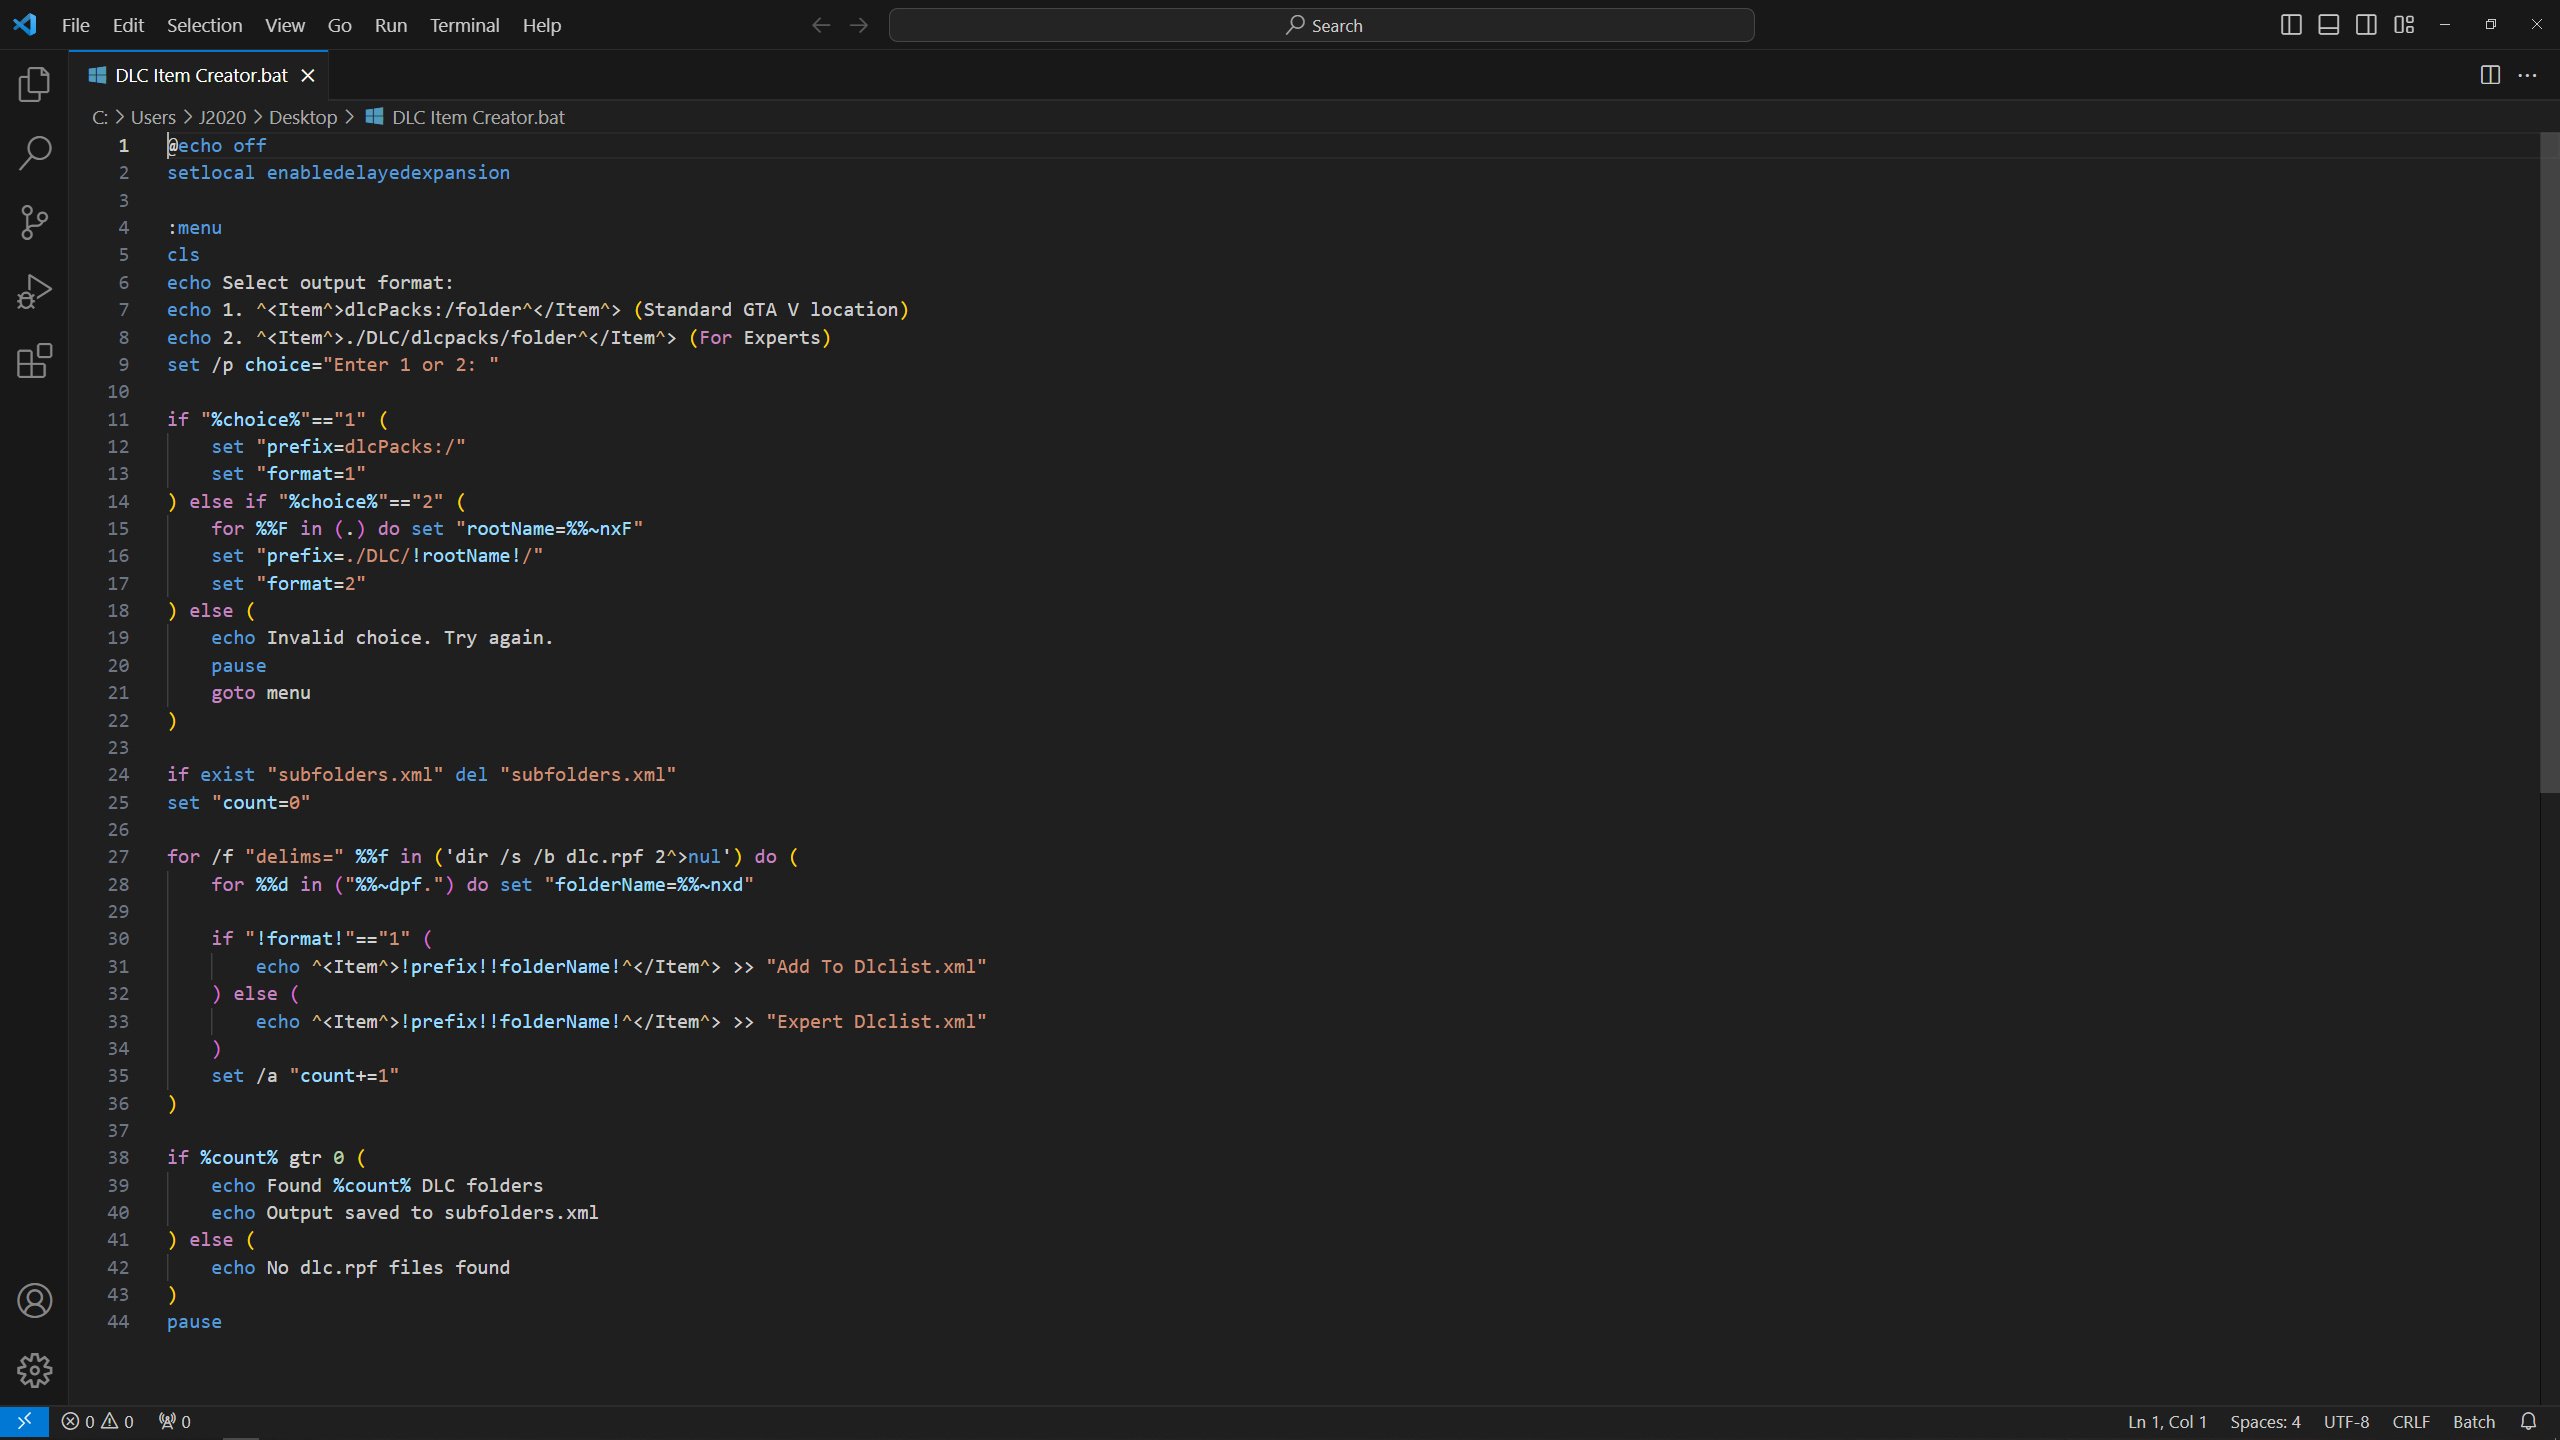This screenshot has height=1440, width=2560.
Task: Click line number 27 in the gutter
Action: [118, 856]
